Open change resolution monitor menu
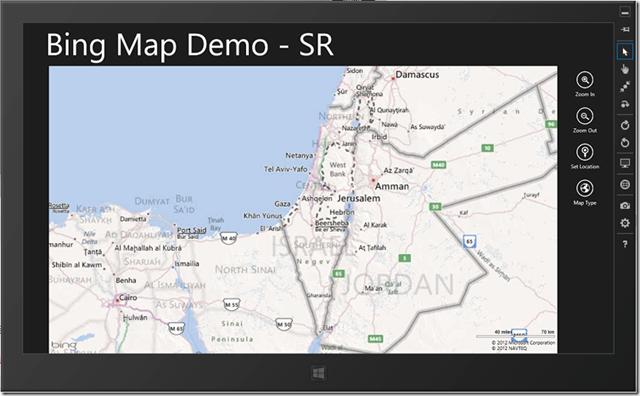The height and width of the screenshot is (396, 640). point(625,164)
